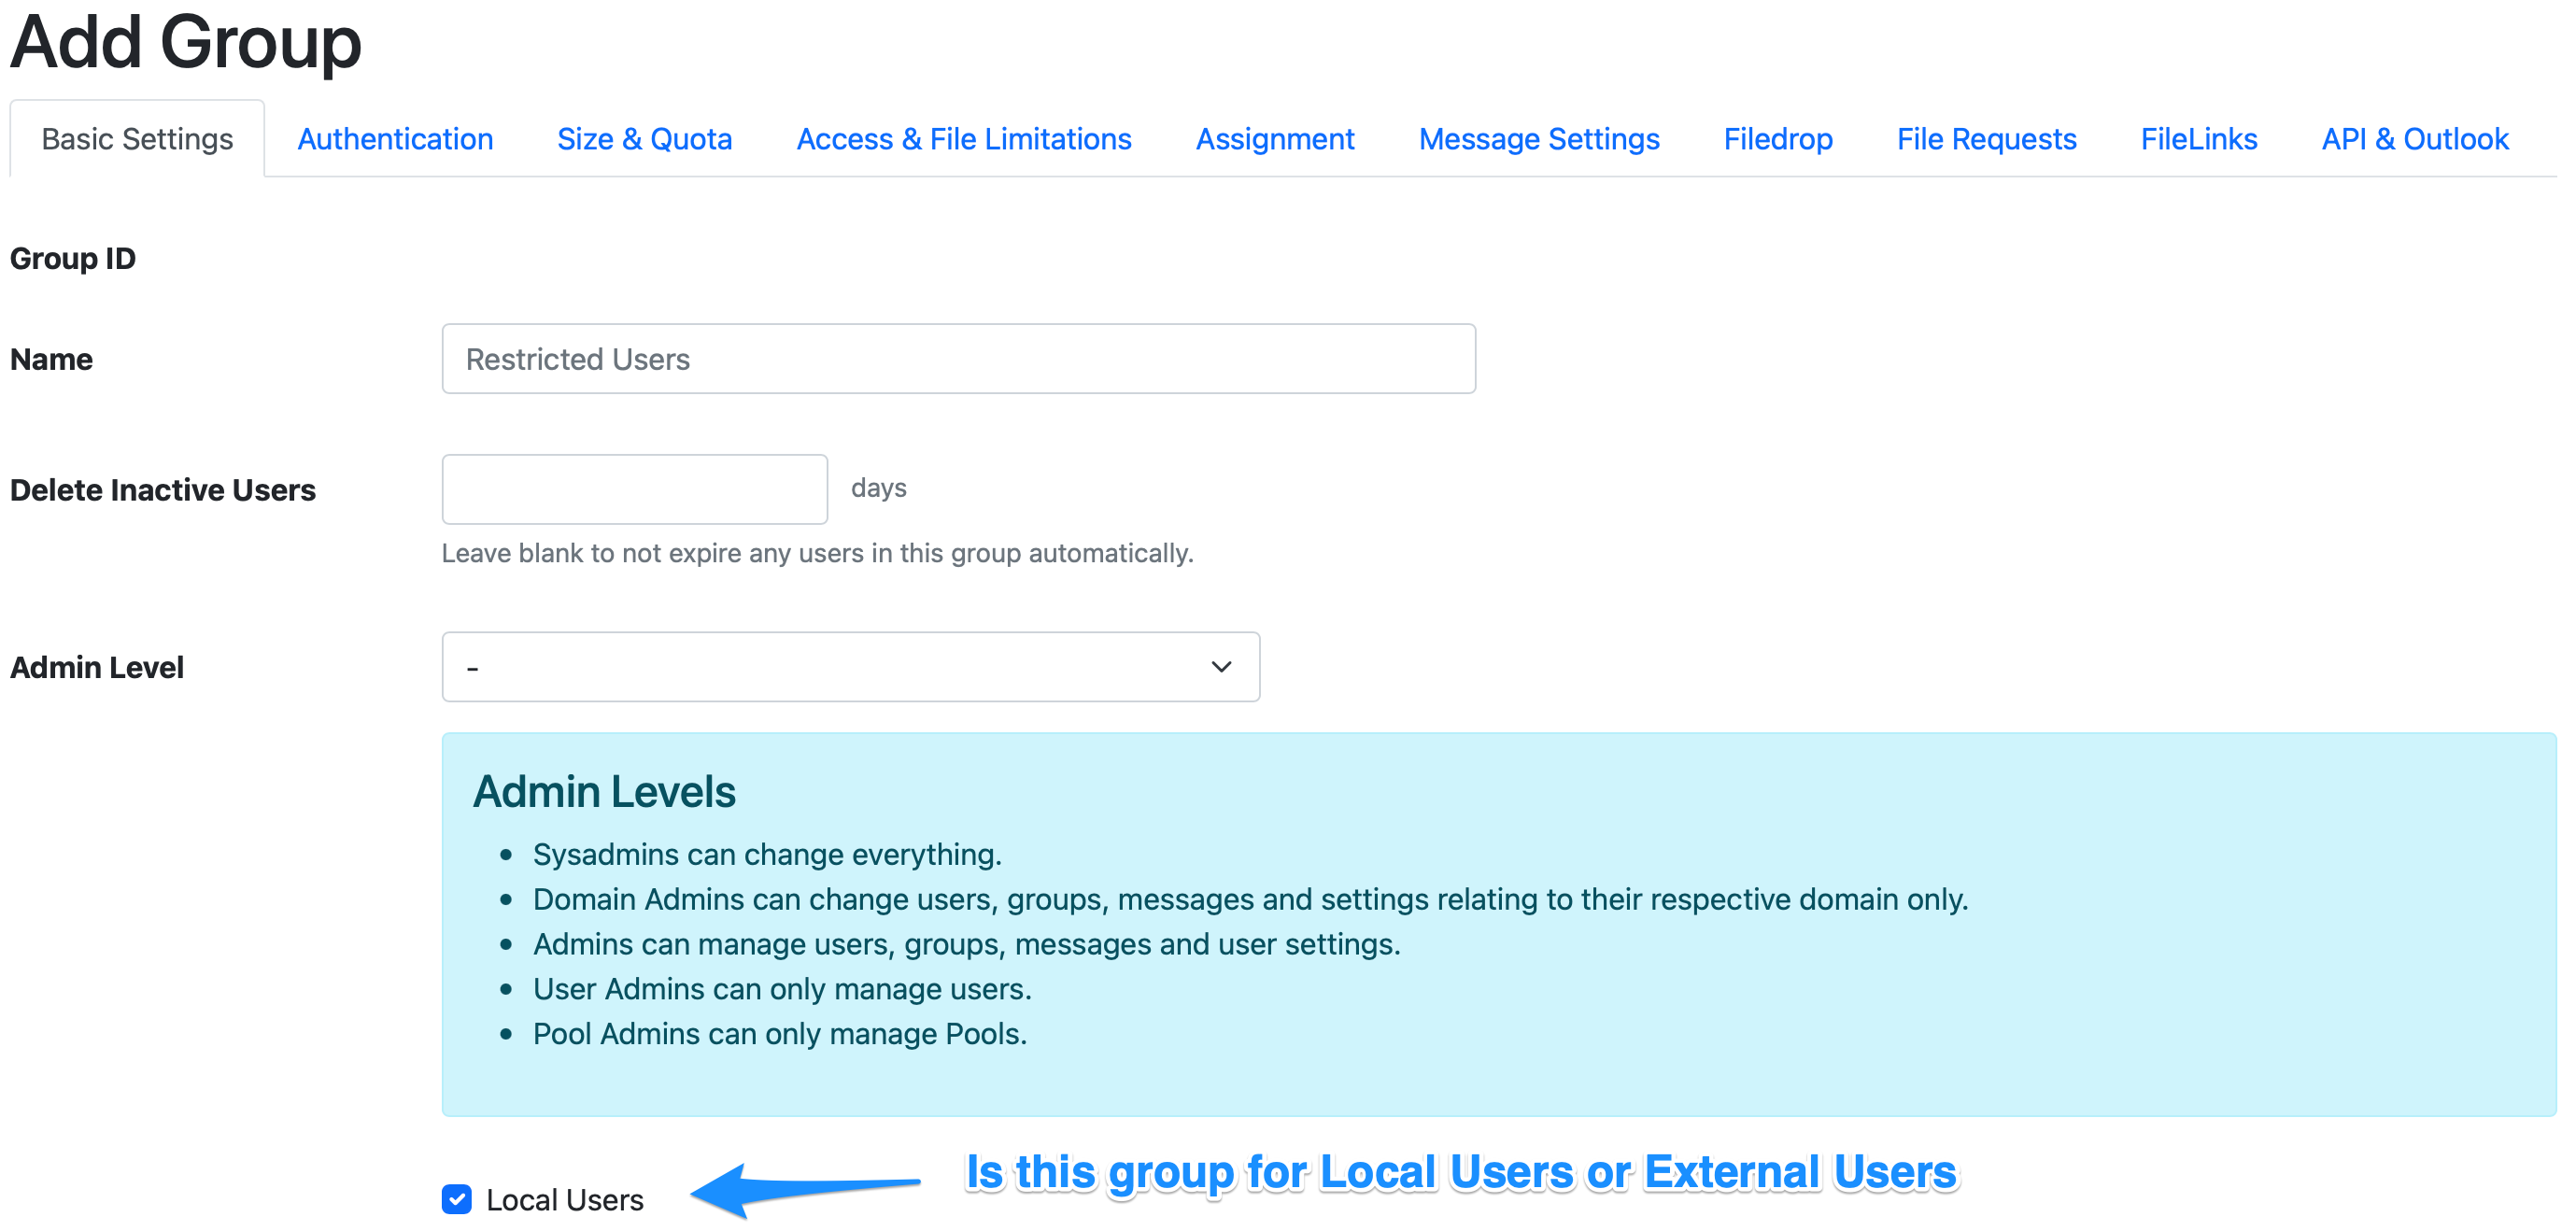Return to the Basic Settings tab
Image resolution: width=2576 pixels, height=1231 pixels.
[x=136, y=139]
